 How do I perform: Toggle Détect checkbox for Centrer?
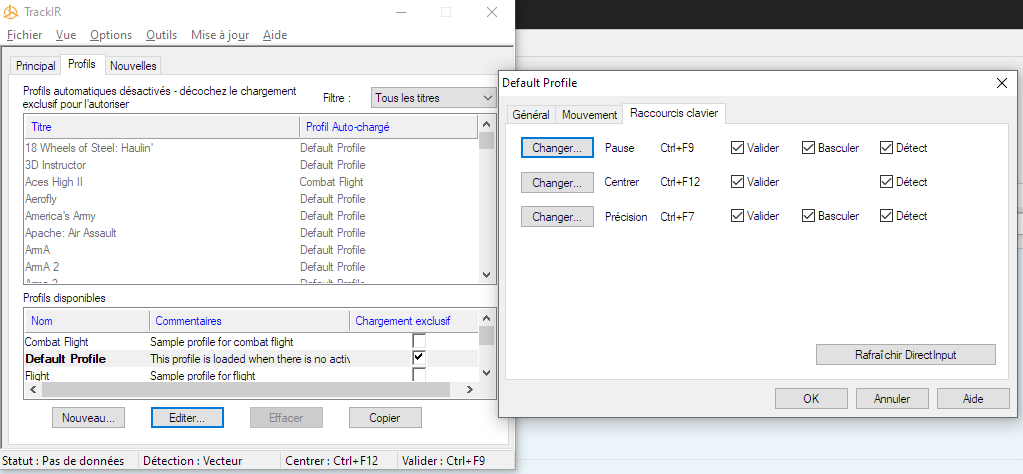click(x=886, y=182)
